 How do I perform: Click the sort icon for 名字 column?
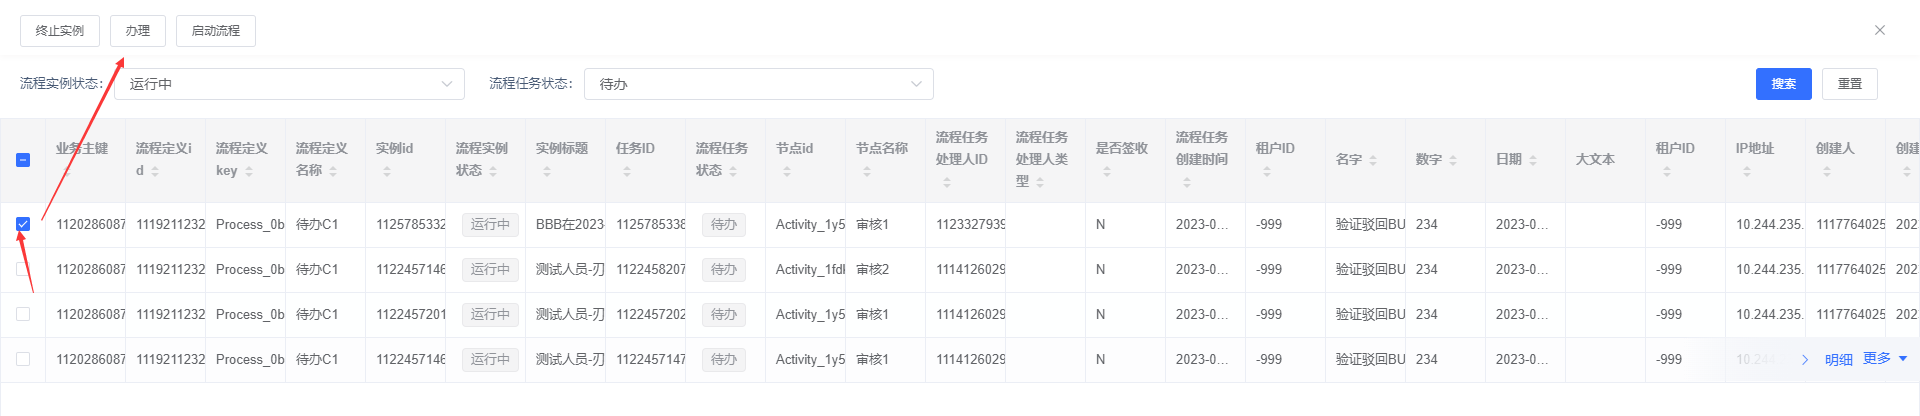click(x=1373, y=161)
